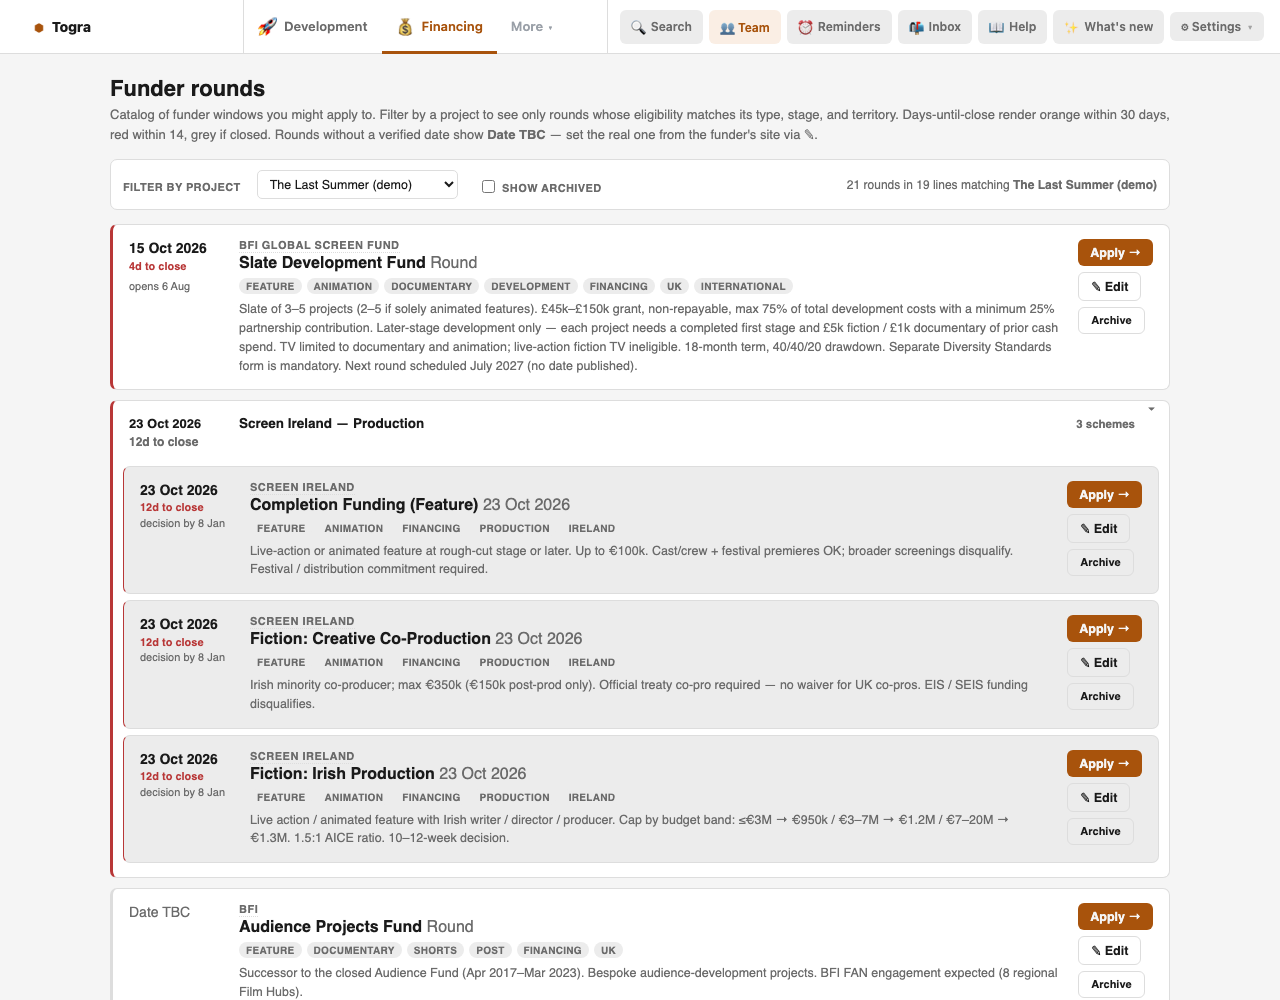Click the POST tag on Audience Projects Fund
1280x1000 pixels.
[x=490, y=951]
